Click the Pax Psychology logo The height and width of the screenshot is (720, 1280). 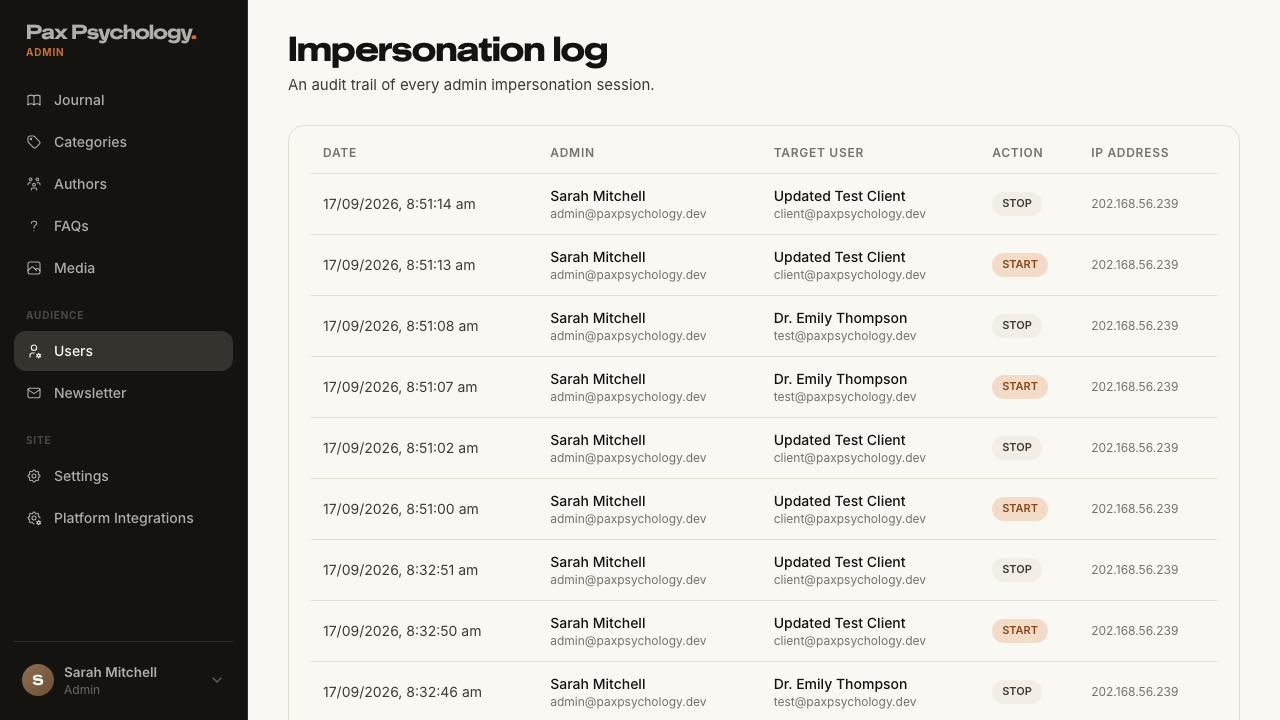[x=111, y=33]
